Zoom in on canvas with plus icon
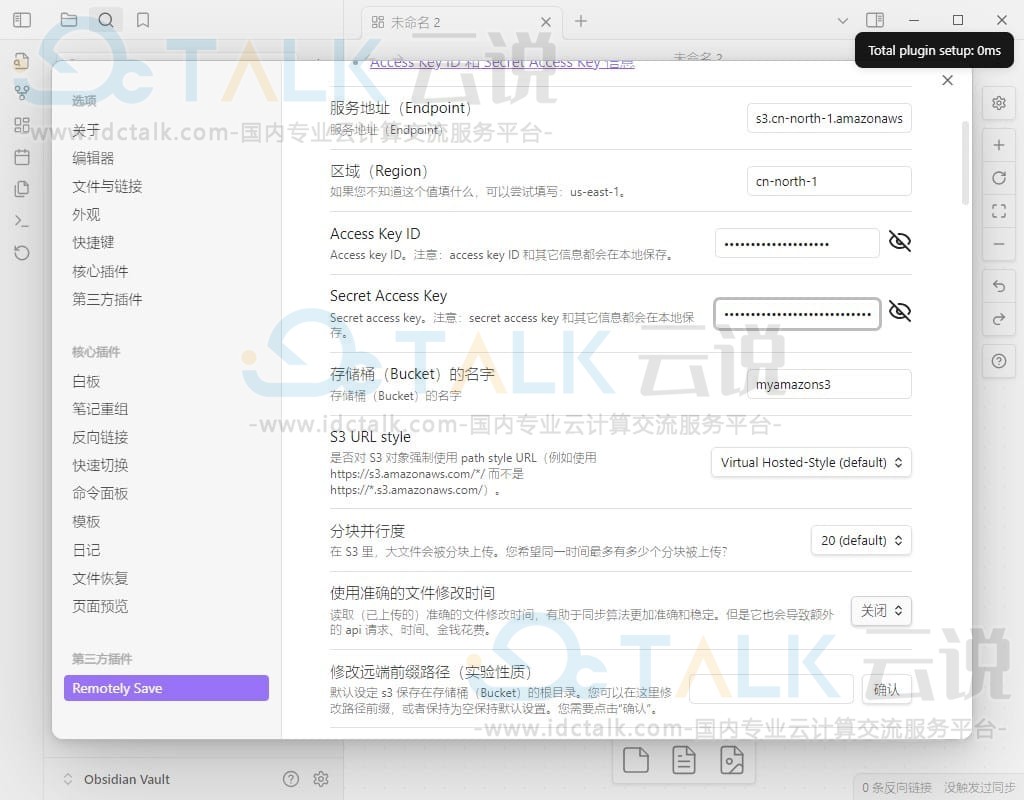 point(999,145)
